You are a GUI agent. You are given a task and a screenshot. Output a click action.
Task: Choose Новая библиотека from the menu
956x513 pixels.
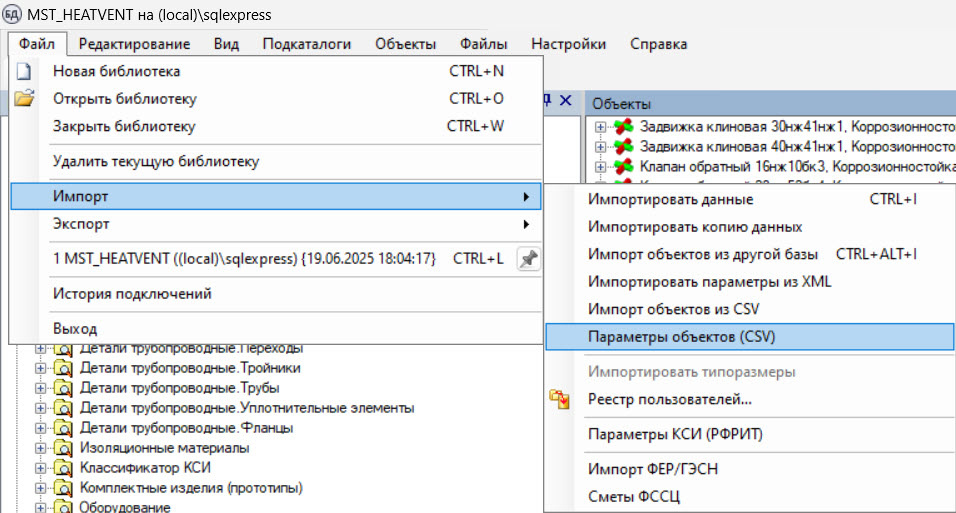(x=276, y=71)
